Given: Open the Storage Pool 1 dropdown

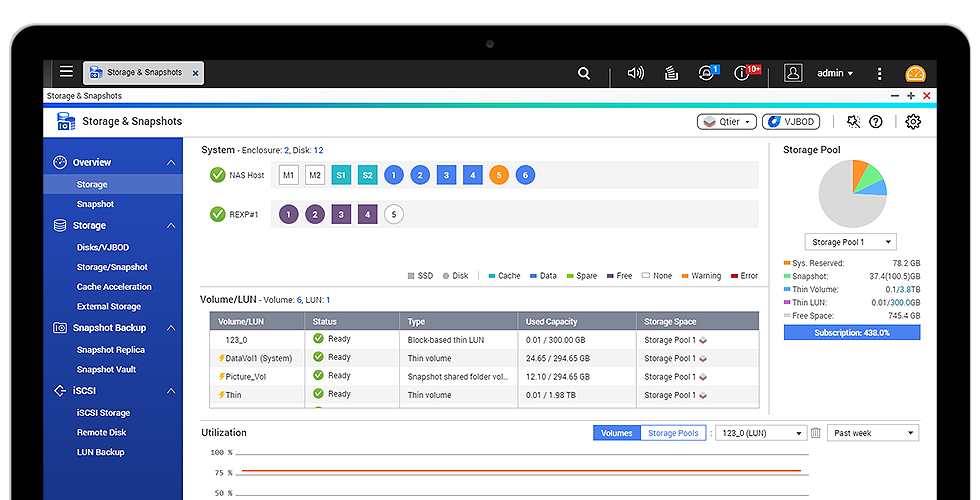Looking at the screenshot, I should pyautogui.click(x=851, y=242).
